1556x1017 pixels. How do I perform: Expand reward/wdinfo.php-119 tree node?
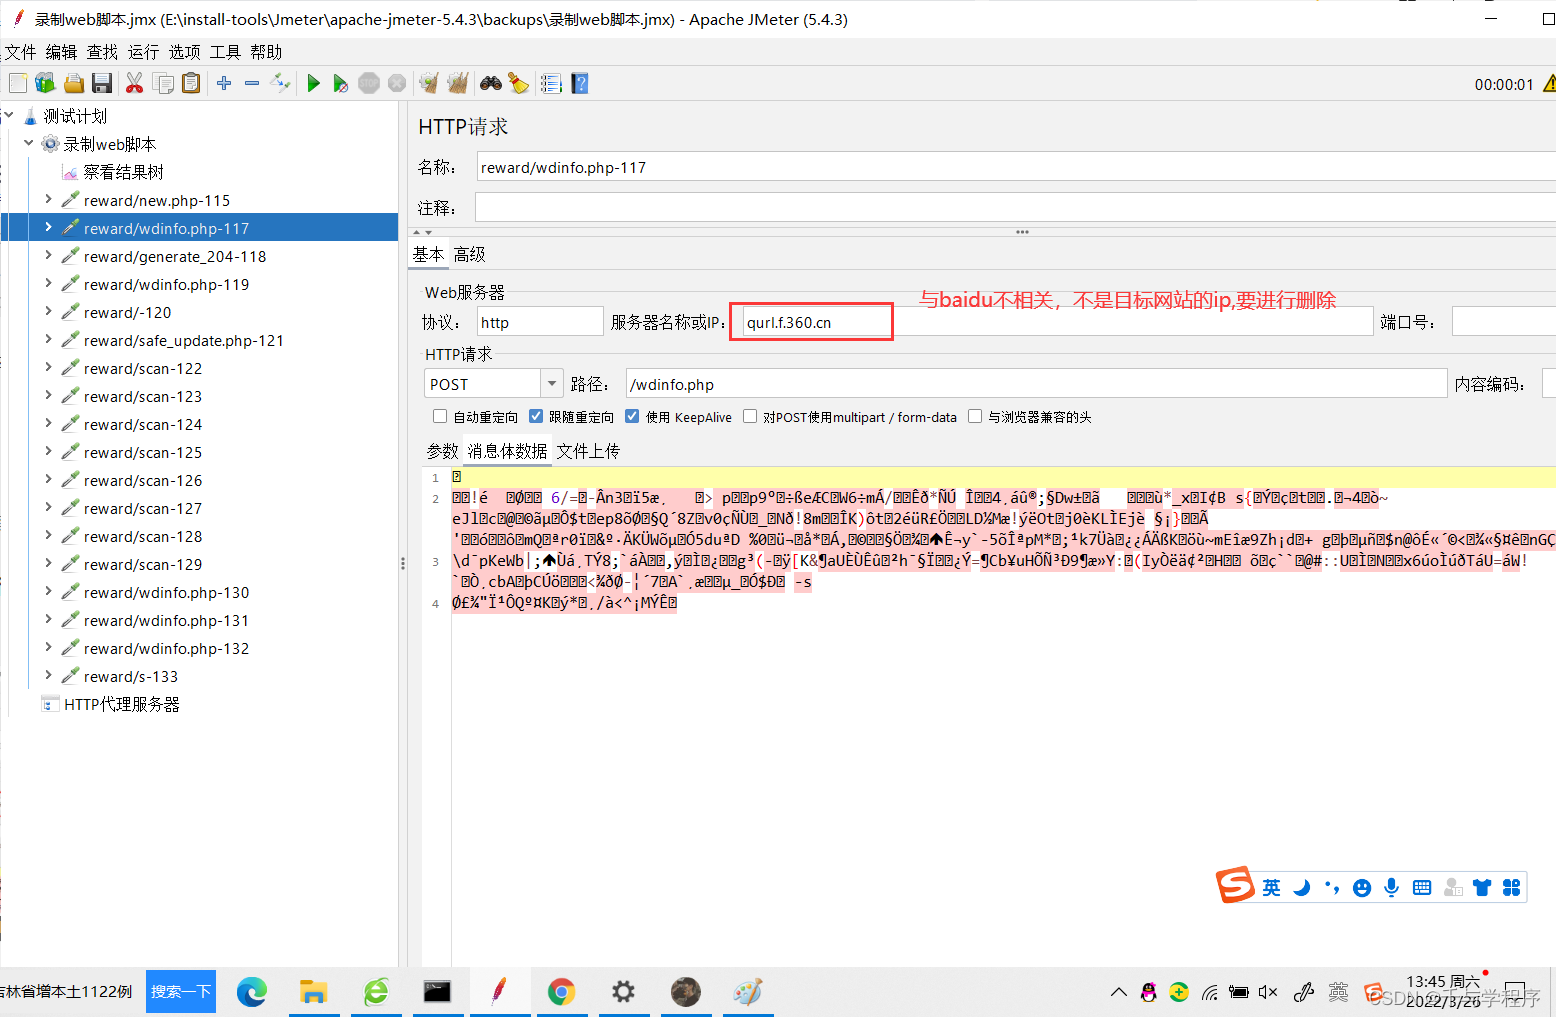(48, 283)
